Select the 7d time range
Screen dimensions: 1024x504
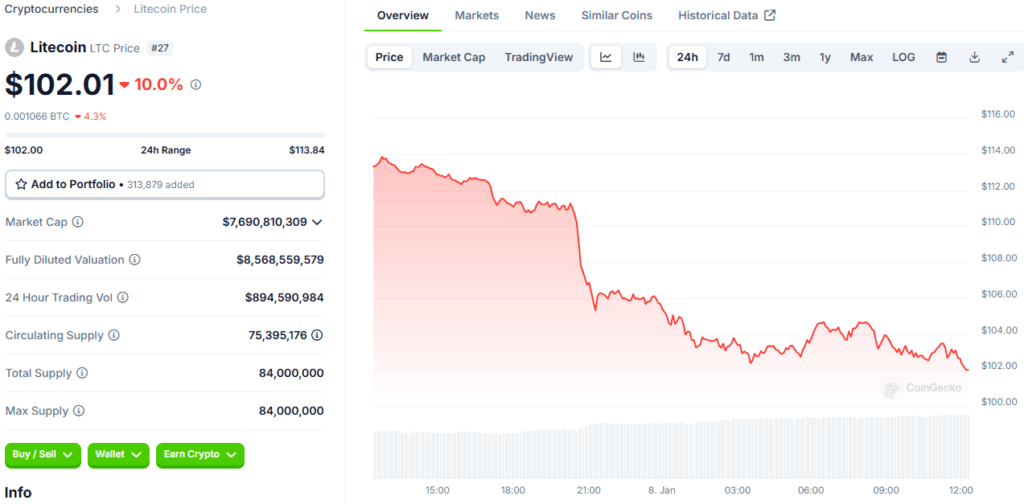(x=724, y=57)
